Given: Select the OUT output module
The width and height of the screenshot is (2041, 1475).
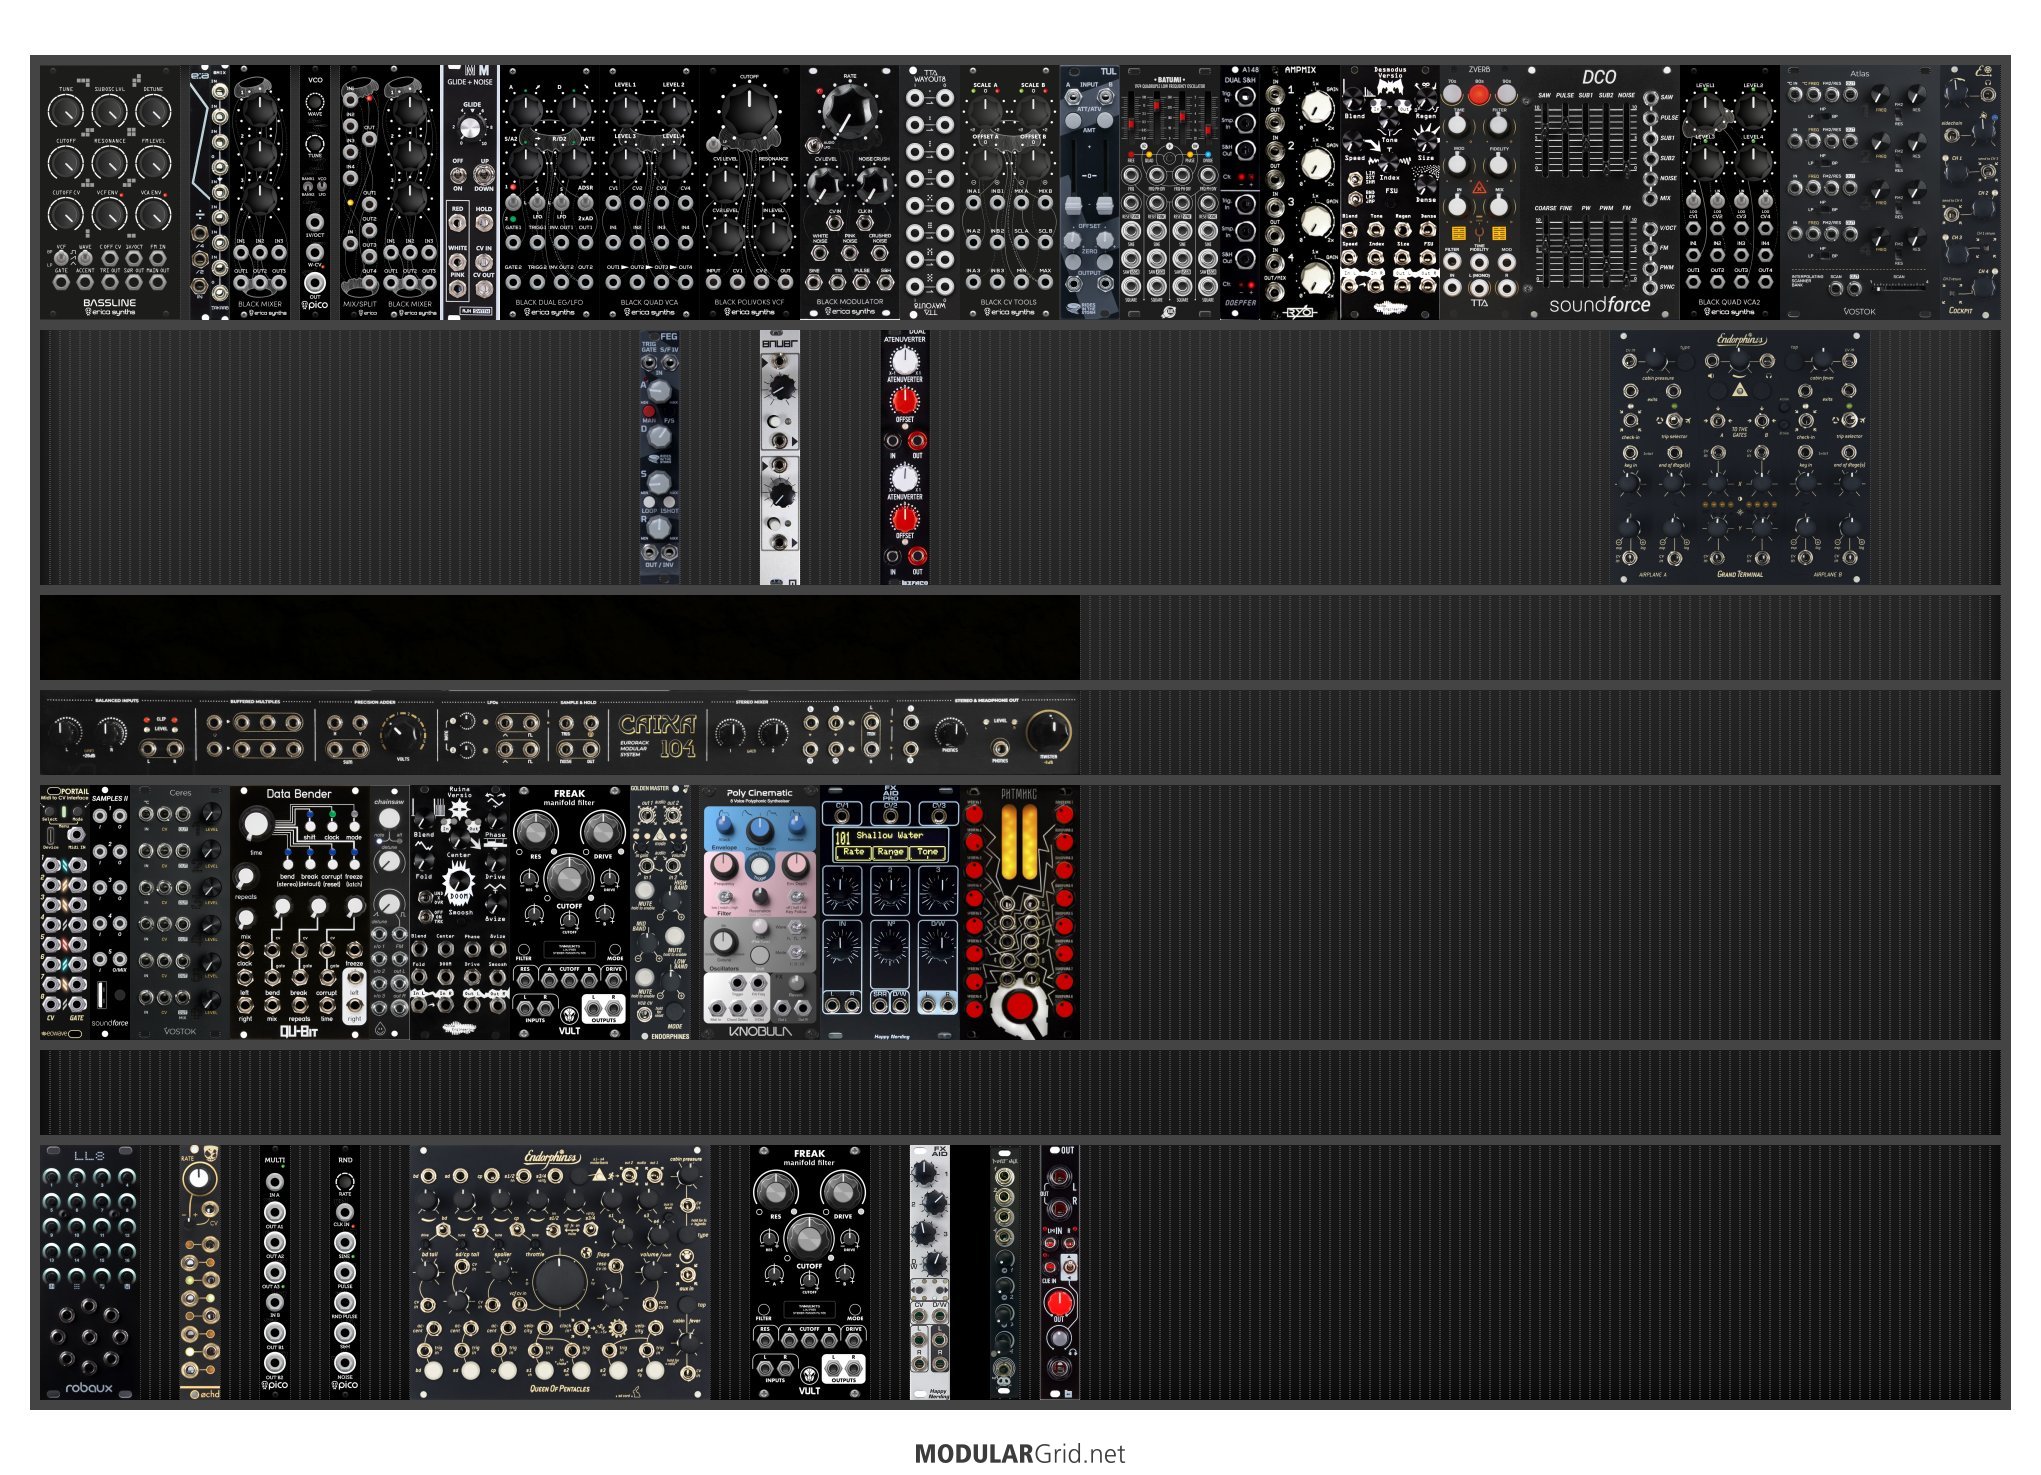Looking at the screenshot, I should coord(1060,1272).
